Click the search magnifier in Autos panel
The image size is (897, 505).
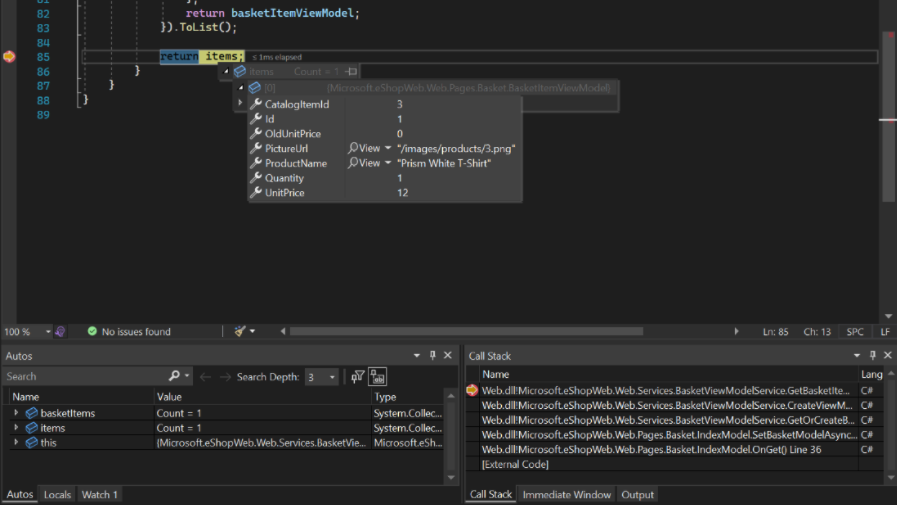[x=174, y=377]
